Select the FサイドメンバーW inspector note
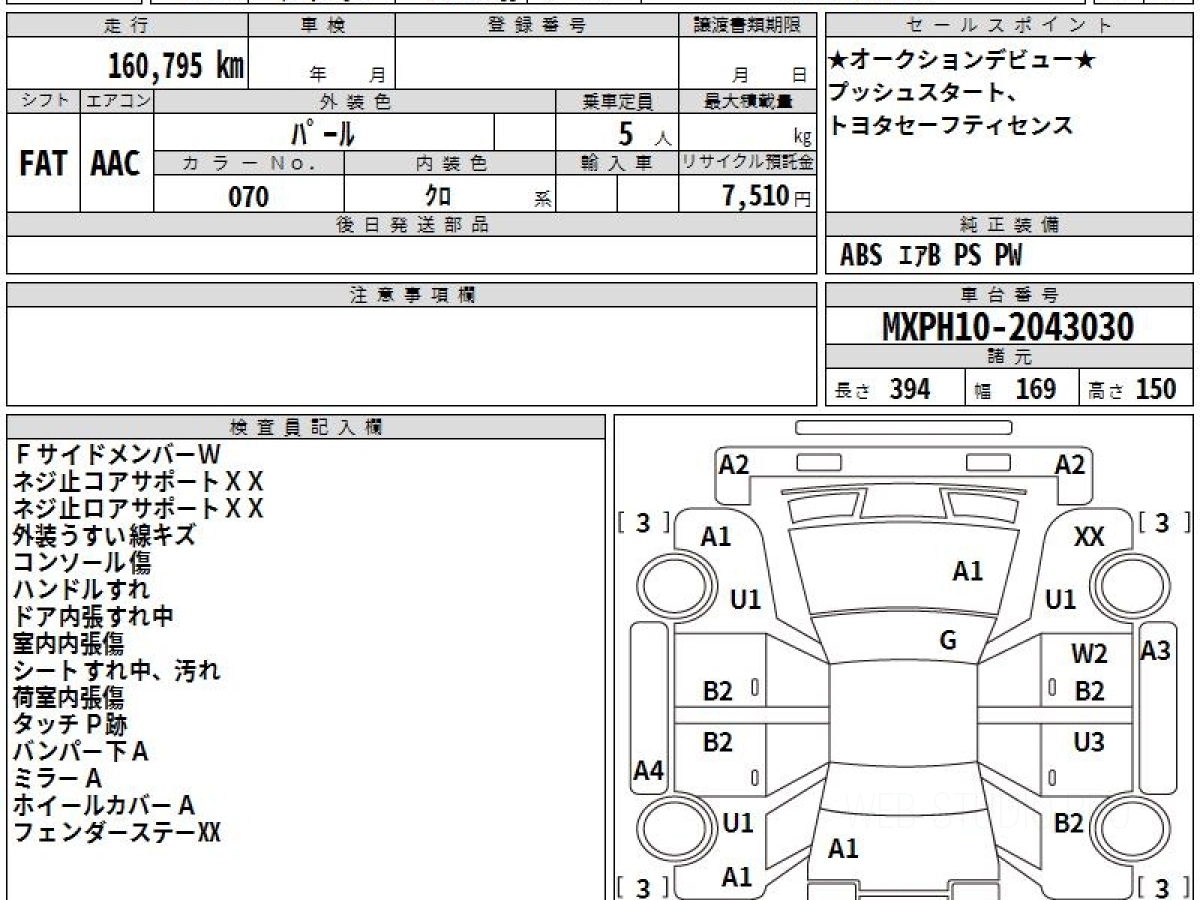This screenshot has width=1200, height=900. (117, 455)
